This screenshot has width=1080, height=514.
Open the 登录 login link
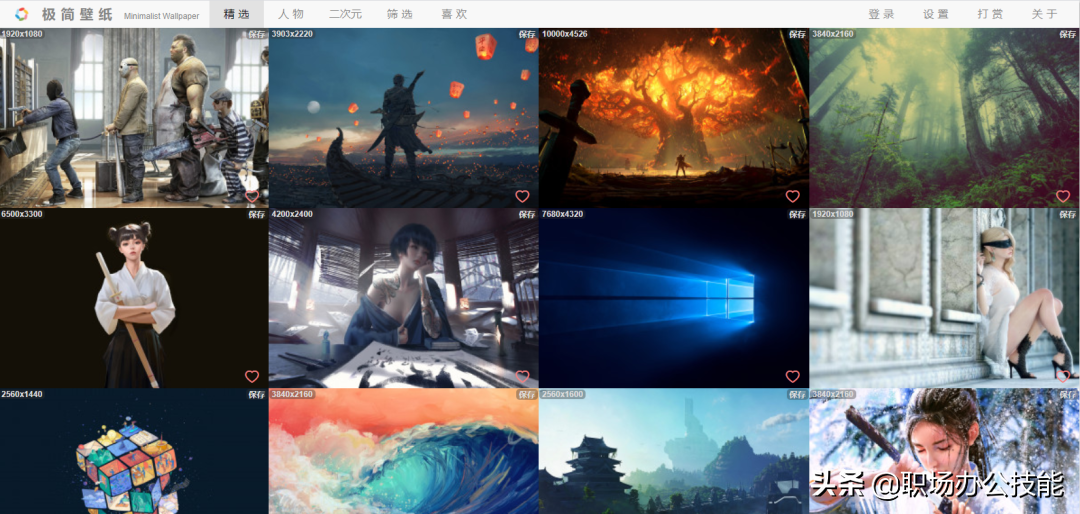pos(881,14)
